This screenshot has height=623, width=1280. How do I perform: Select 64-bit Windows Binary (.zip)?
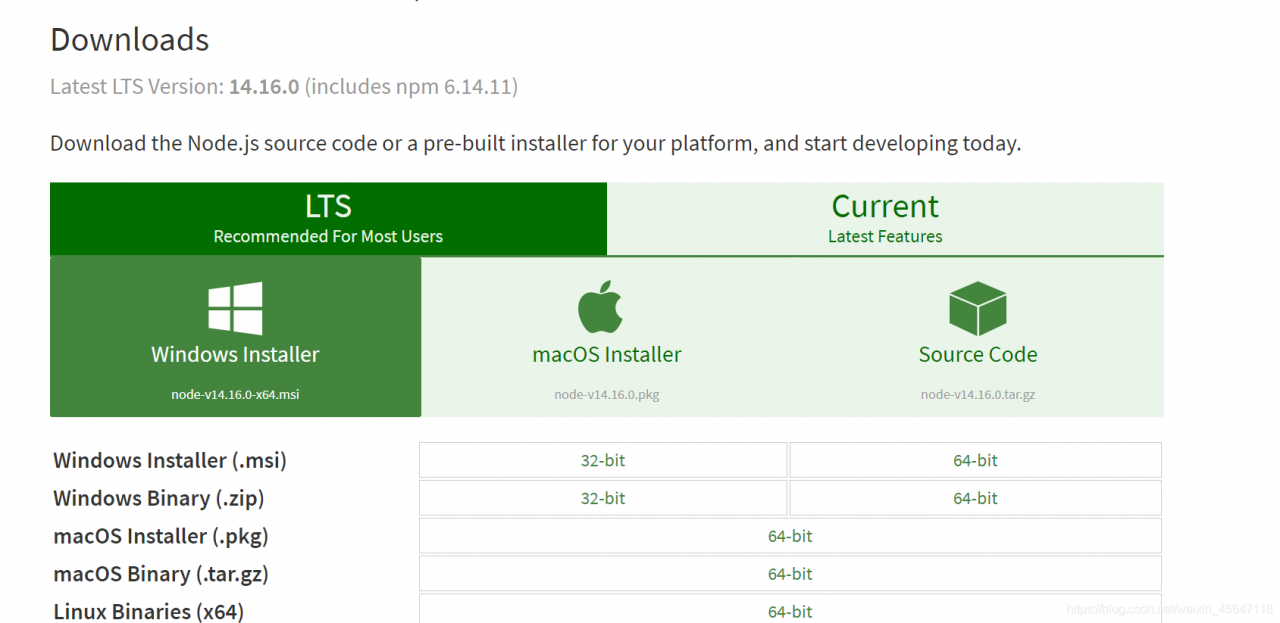(975, 498)
